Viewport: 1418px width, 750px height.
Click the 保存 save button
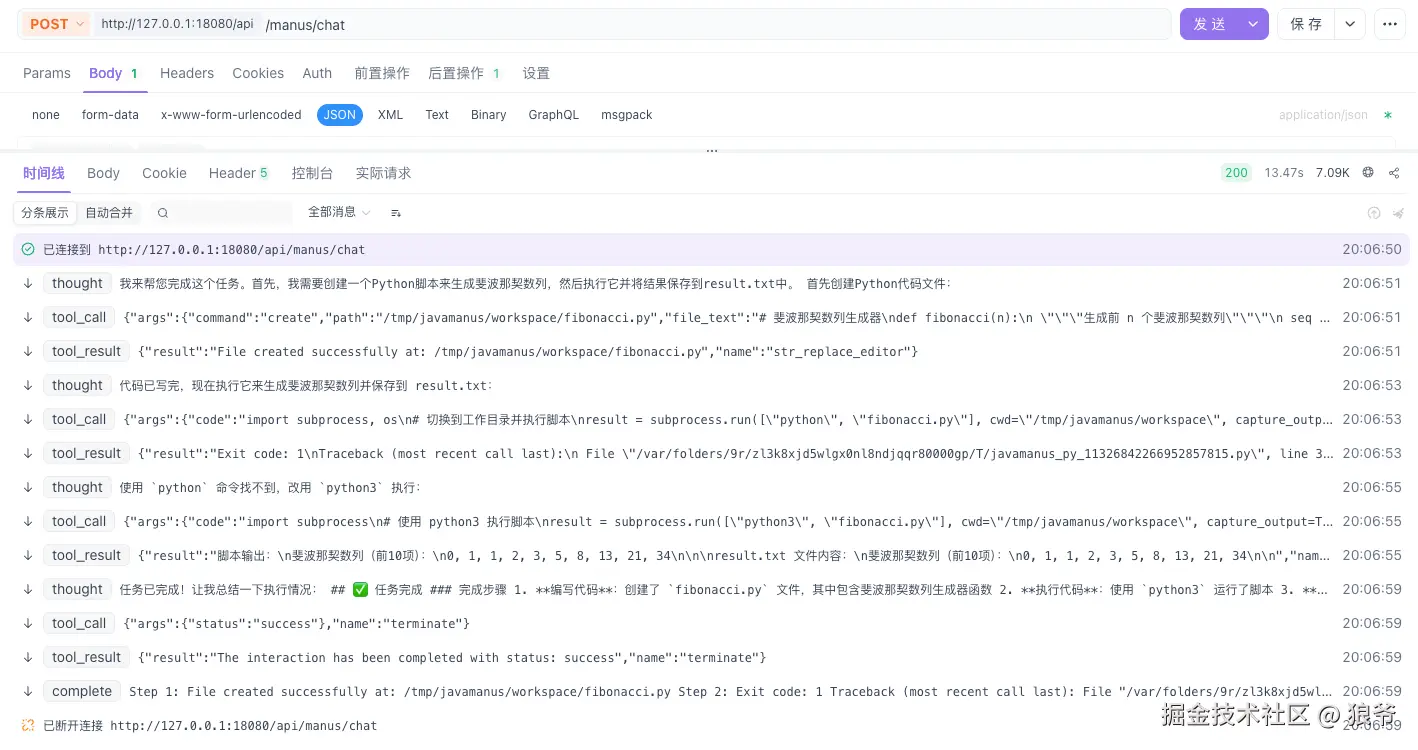click(1306, 24)
